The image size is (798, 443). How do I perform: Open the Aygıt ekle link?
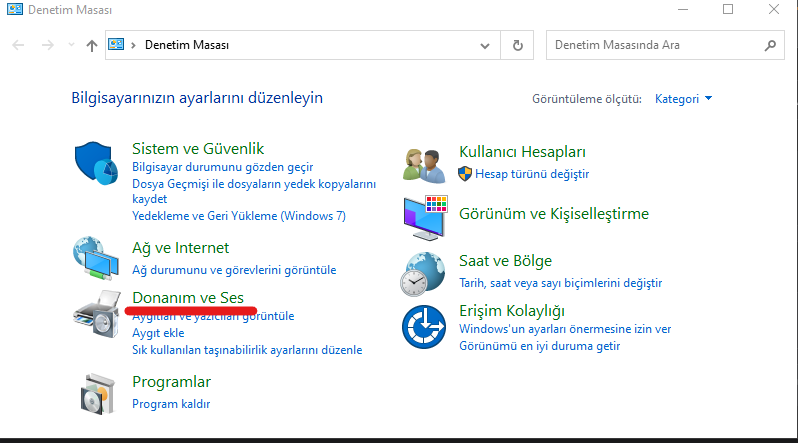158,333
